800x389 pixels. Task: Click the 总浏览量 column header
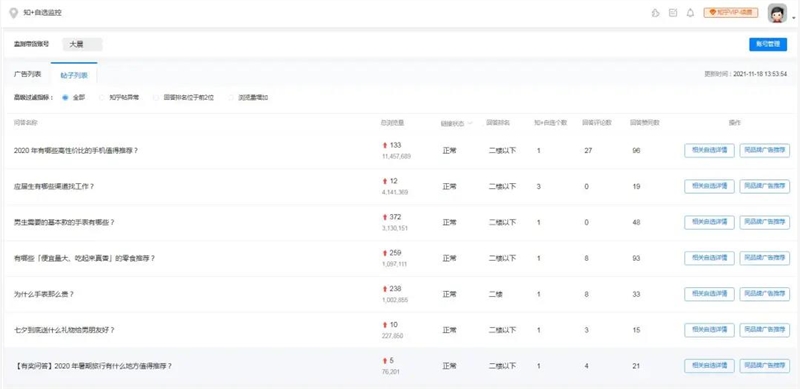tap(392, 123)
